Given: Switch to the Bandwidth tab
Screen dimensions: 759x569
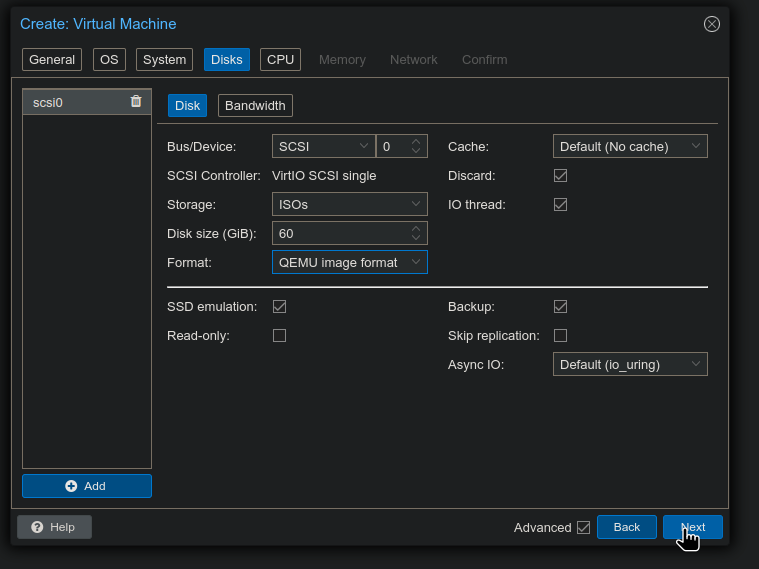Looking at the screenshot, I should tap(255, 105).
